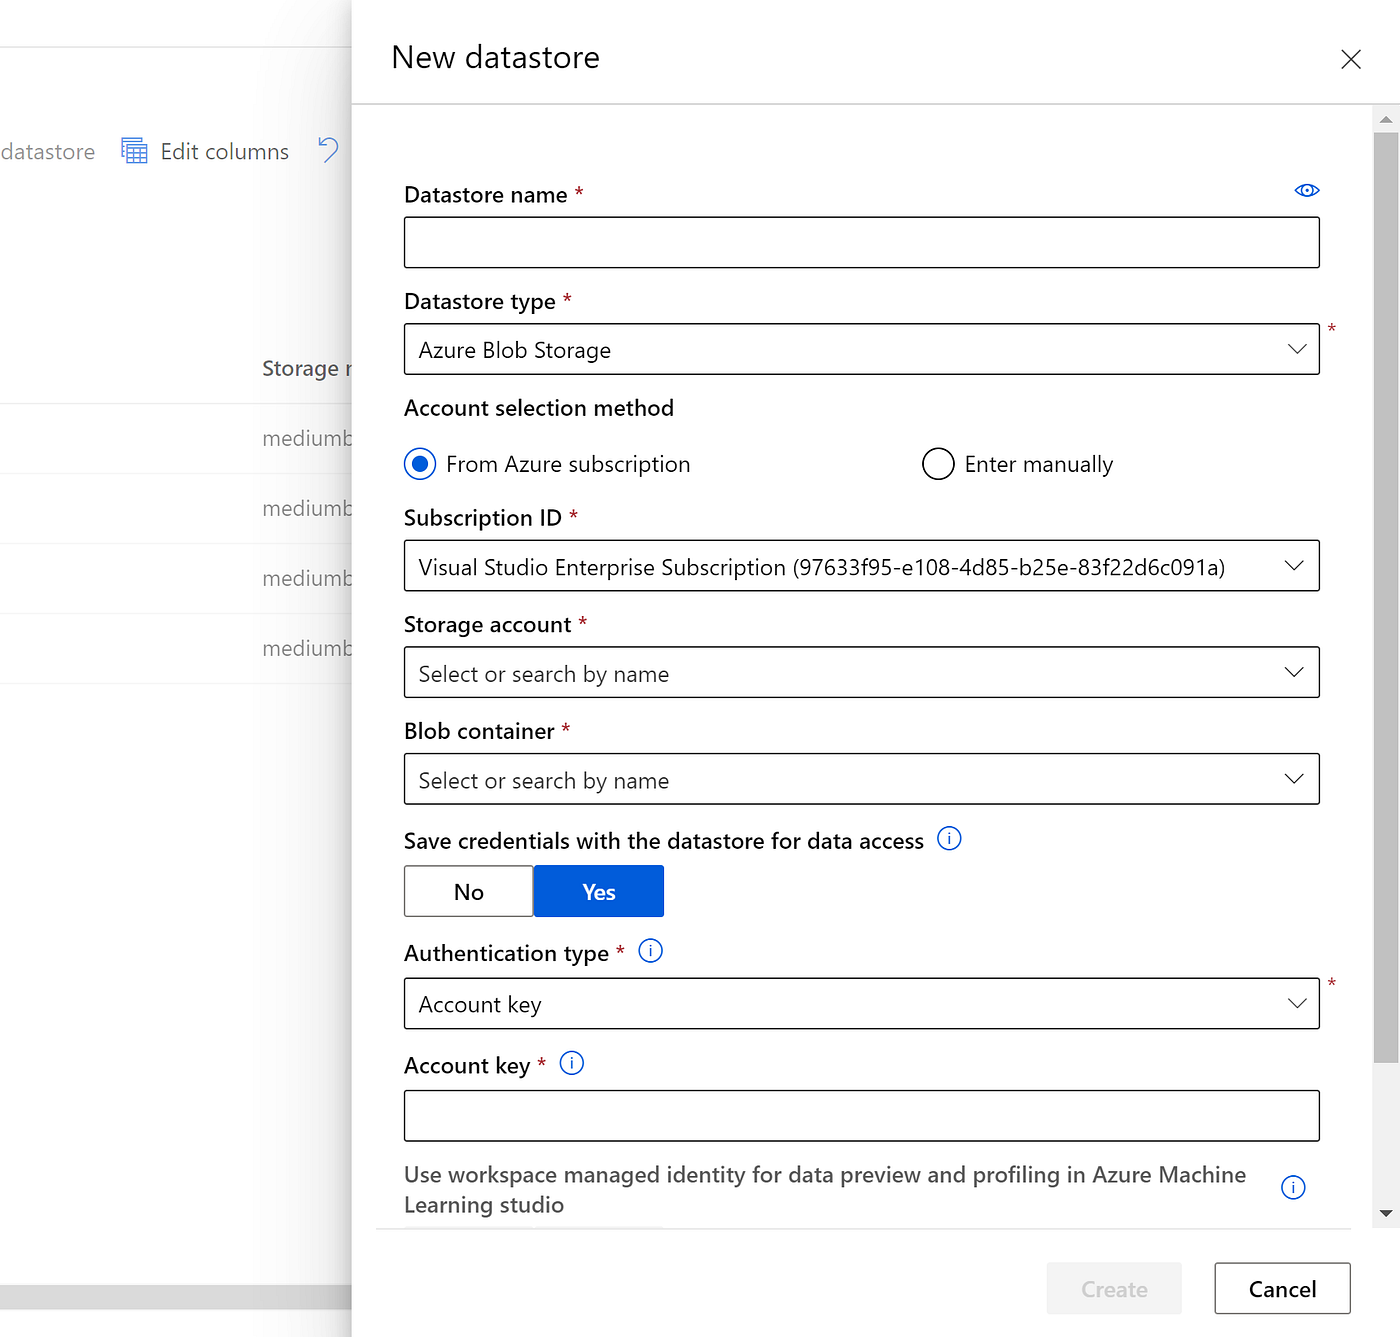Cancel creating the datastore
This screenshot has width=1400, height=1337.
click(x=1282, y=1288)
